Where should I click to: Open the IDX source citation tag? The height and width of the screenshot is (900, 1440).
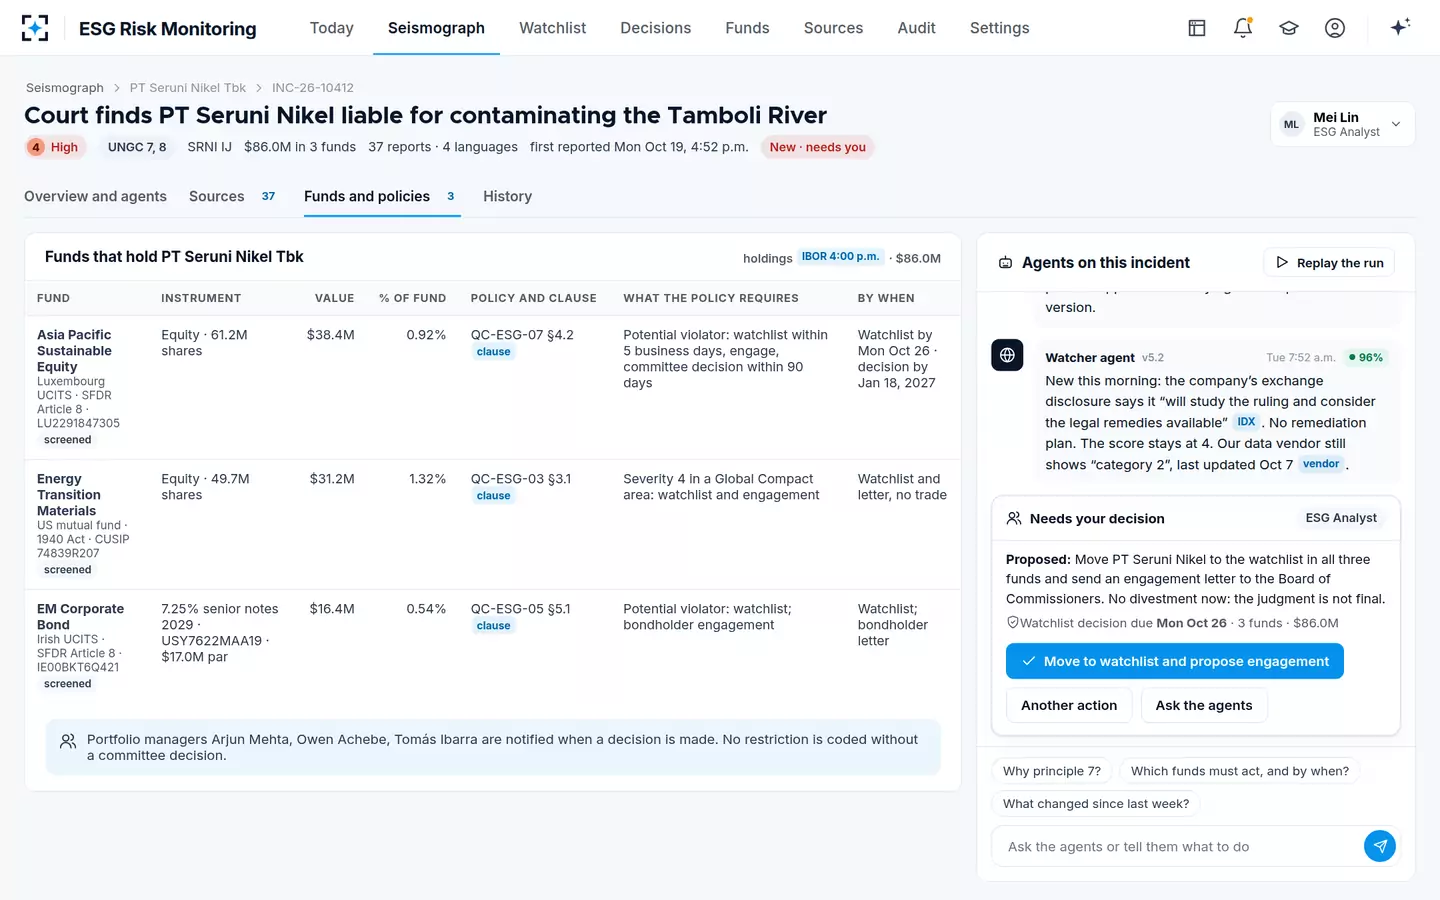[1246, 422]
